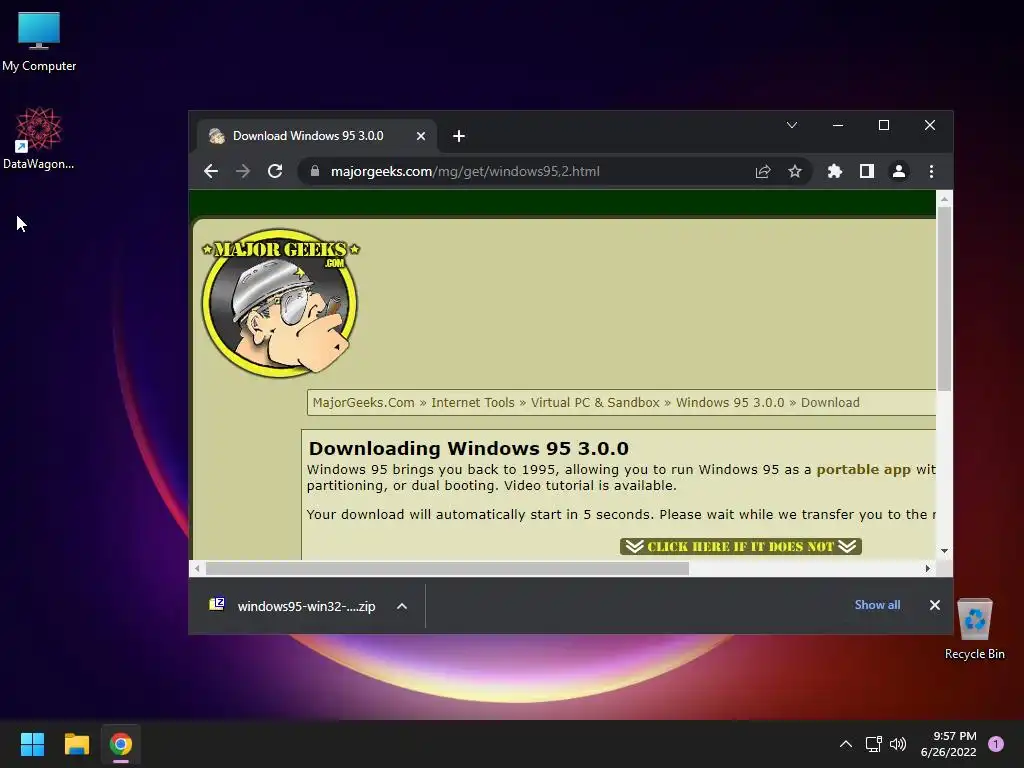The image size is (1024, 768).
Task: Click Show all downloads
Action: (x=877, y=605)
